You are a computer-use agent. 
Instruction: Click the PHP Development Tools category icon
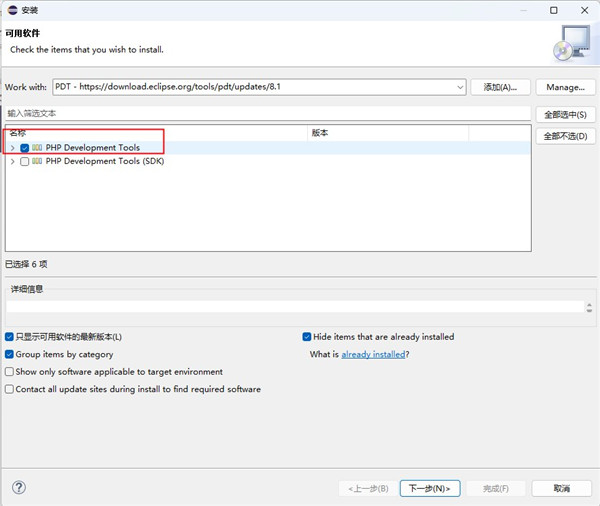[x=37, y=148]
